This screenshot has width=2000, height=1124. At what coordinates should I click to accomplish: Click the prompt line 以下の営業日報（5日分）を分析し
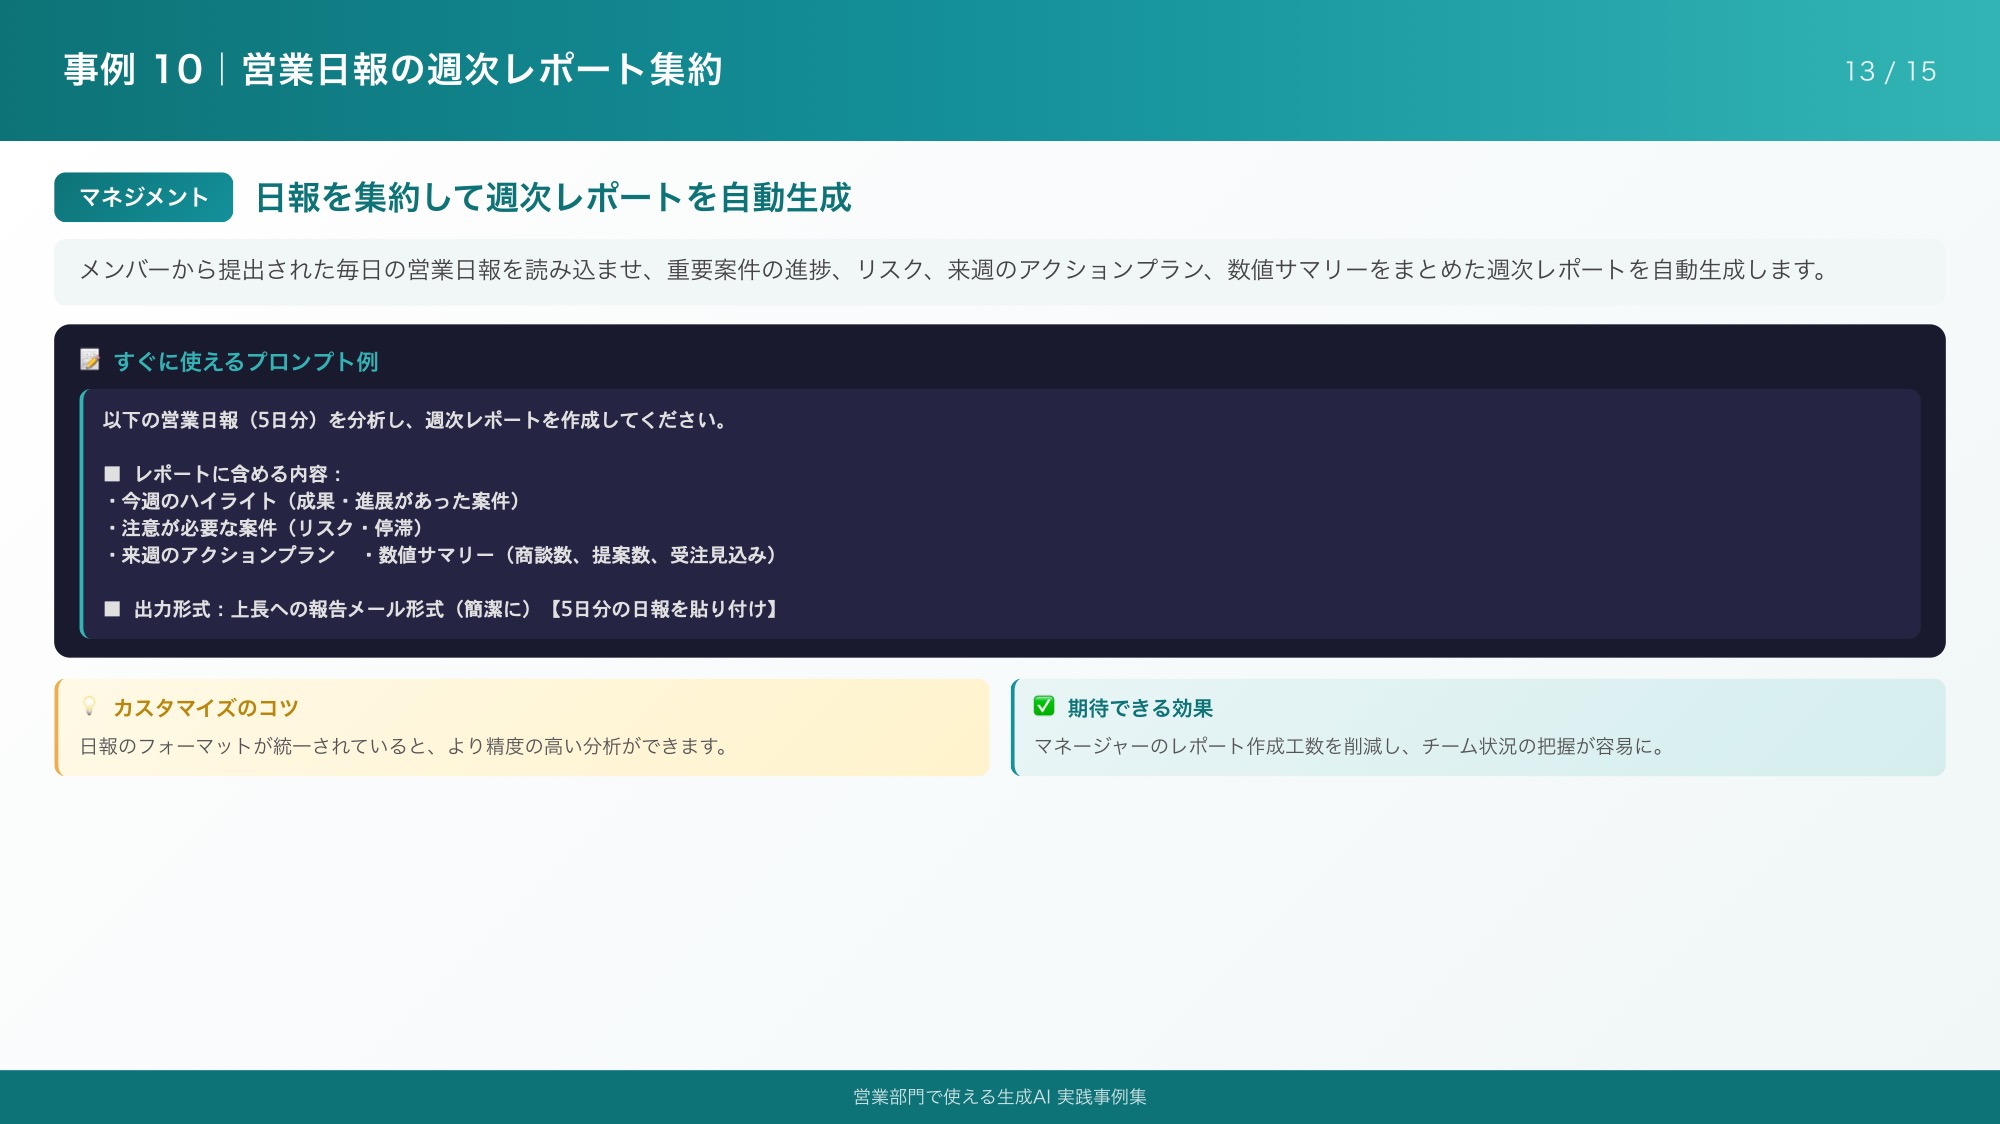pyautogui.click(x=415, y=420)
